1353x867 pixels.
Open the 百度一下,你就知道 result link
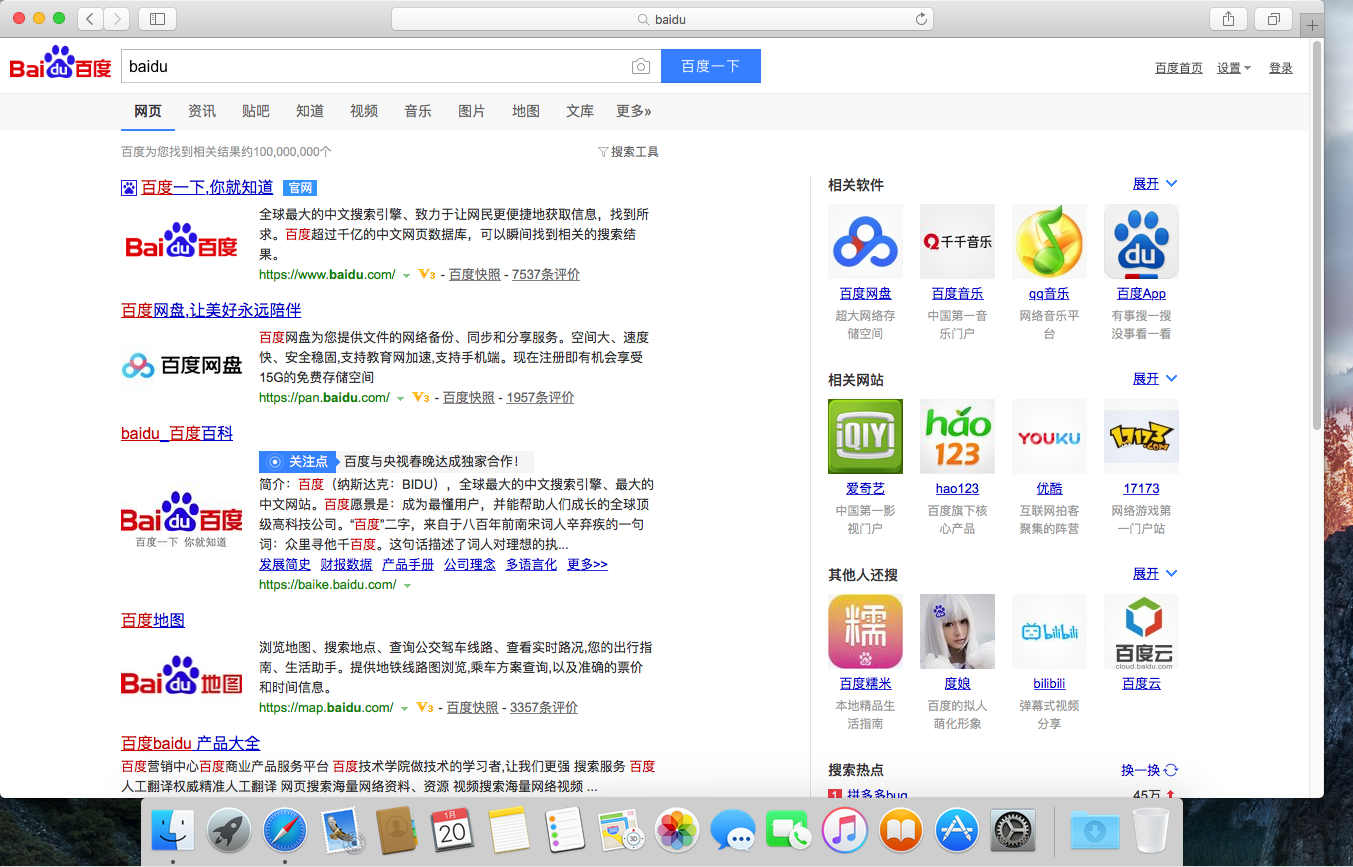click(x=207, y=187)
